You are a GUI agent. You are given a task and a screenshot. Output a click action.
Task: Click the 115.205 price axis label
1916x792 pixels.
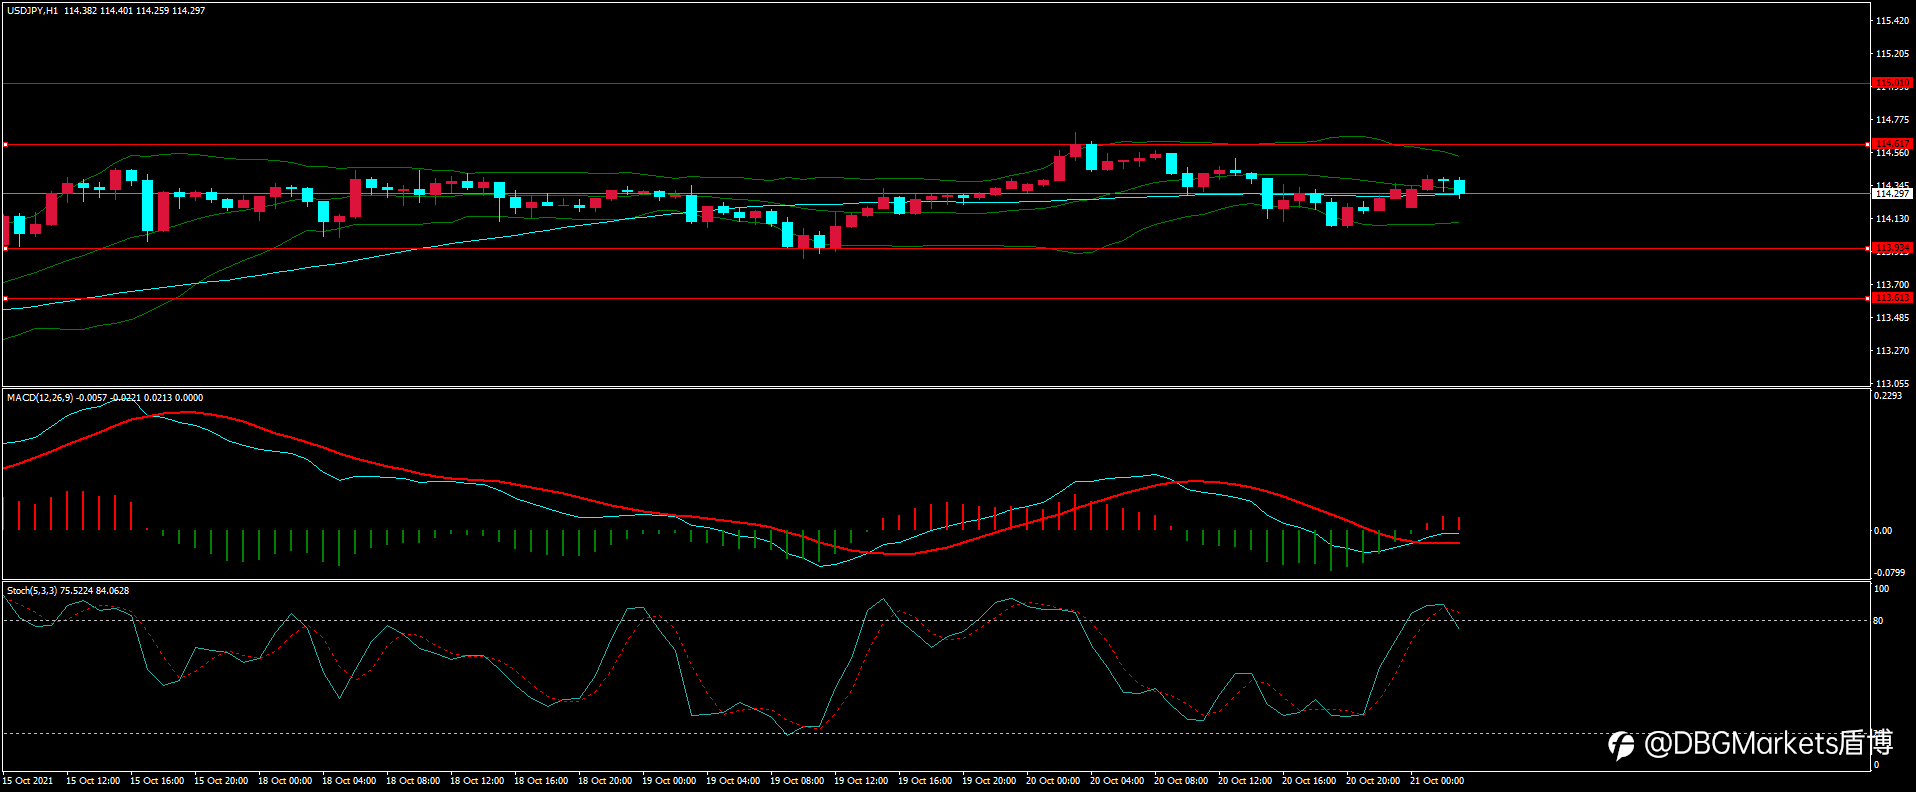tap(1893, 54)
